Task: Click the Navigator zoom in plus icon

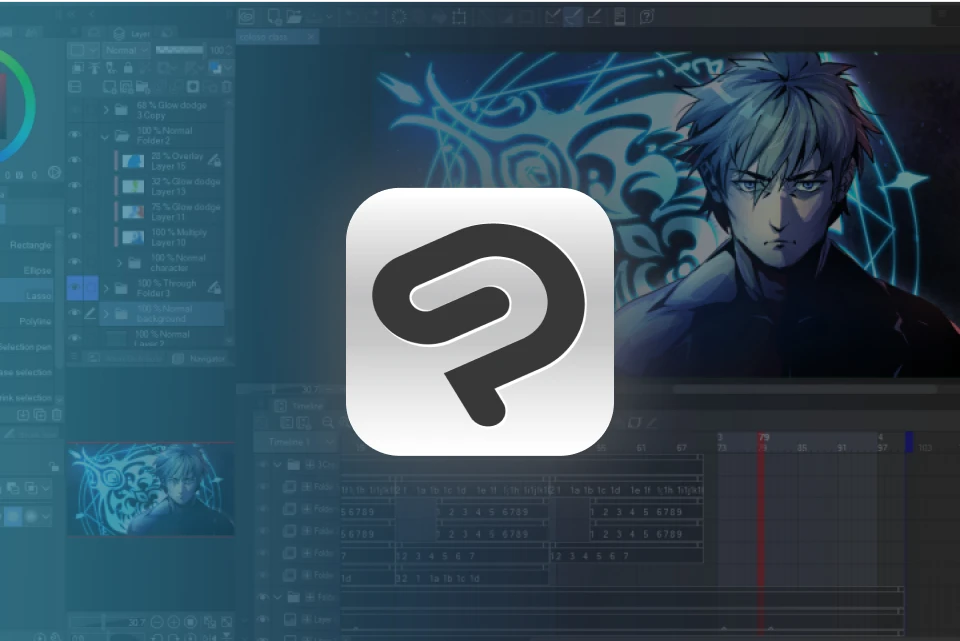Action: [x=173, y=622]
